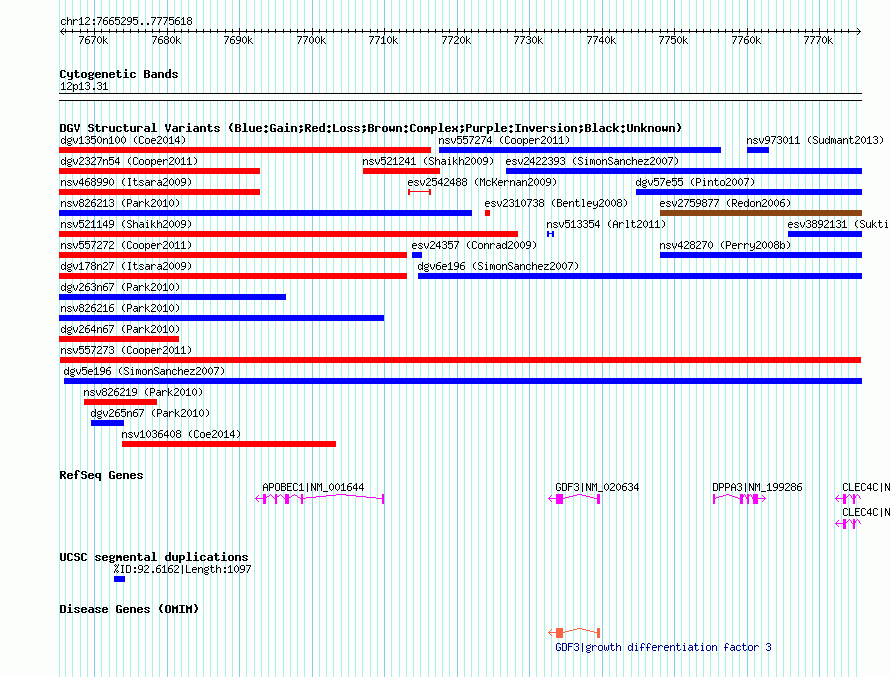Screen dimensions: 890x677
Task: Click the orange GDF3 OMIM disease gene glyph
Action: coord(574,632)
